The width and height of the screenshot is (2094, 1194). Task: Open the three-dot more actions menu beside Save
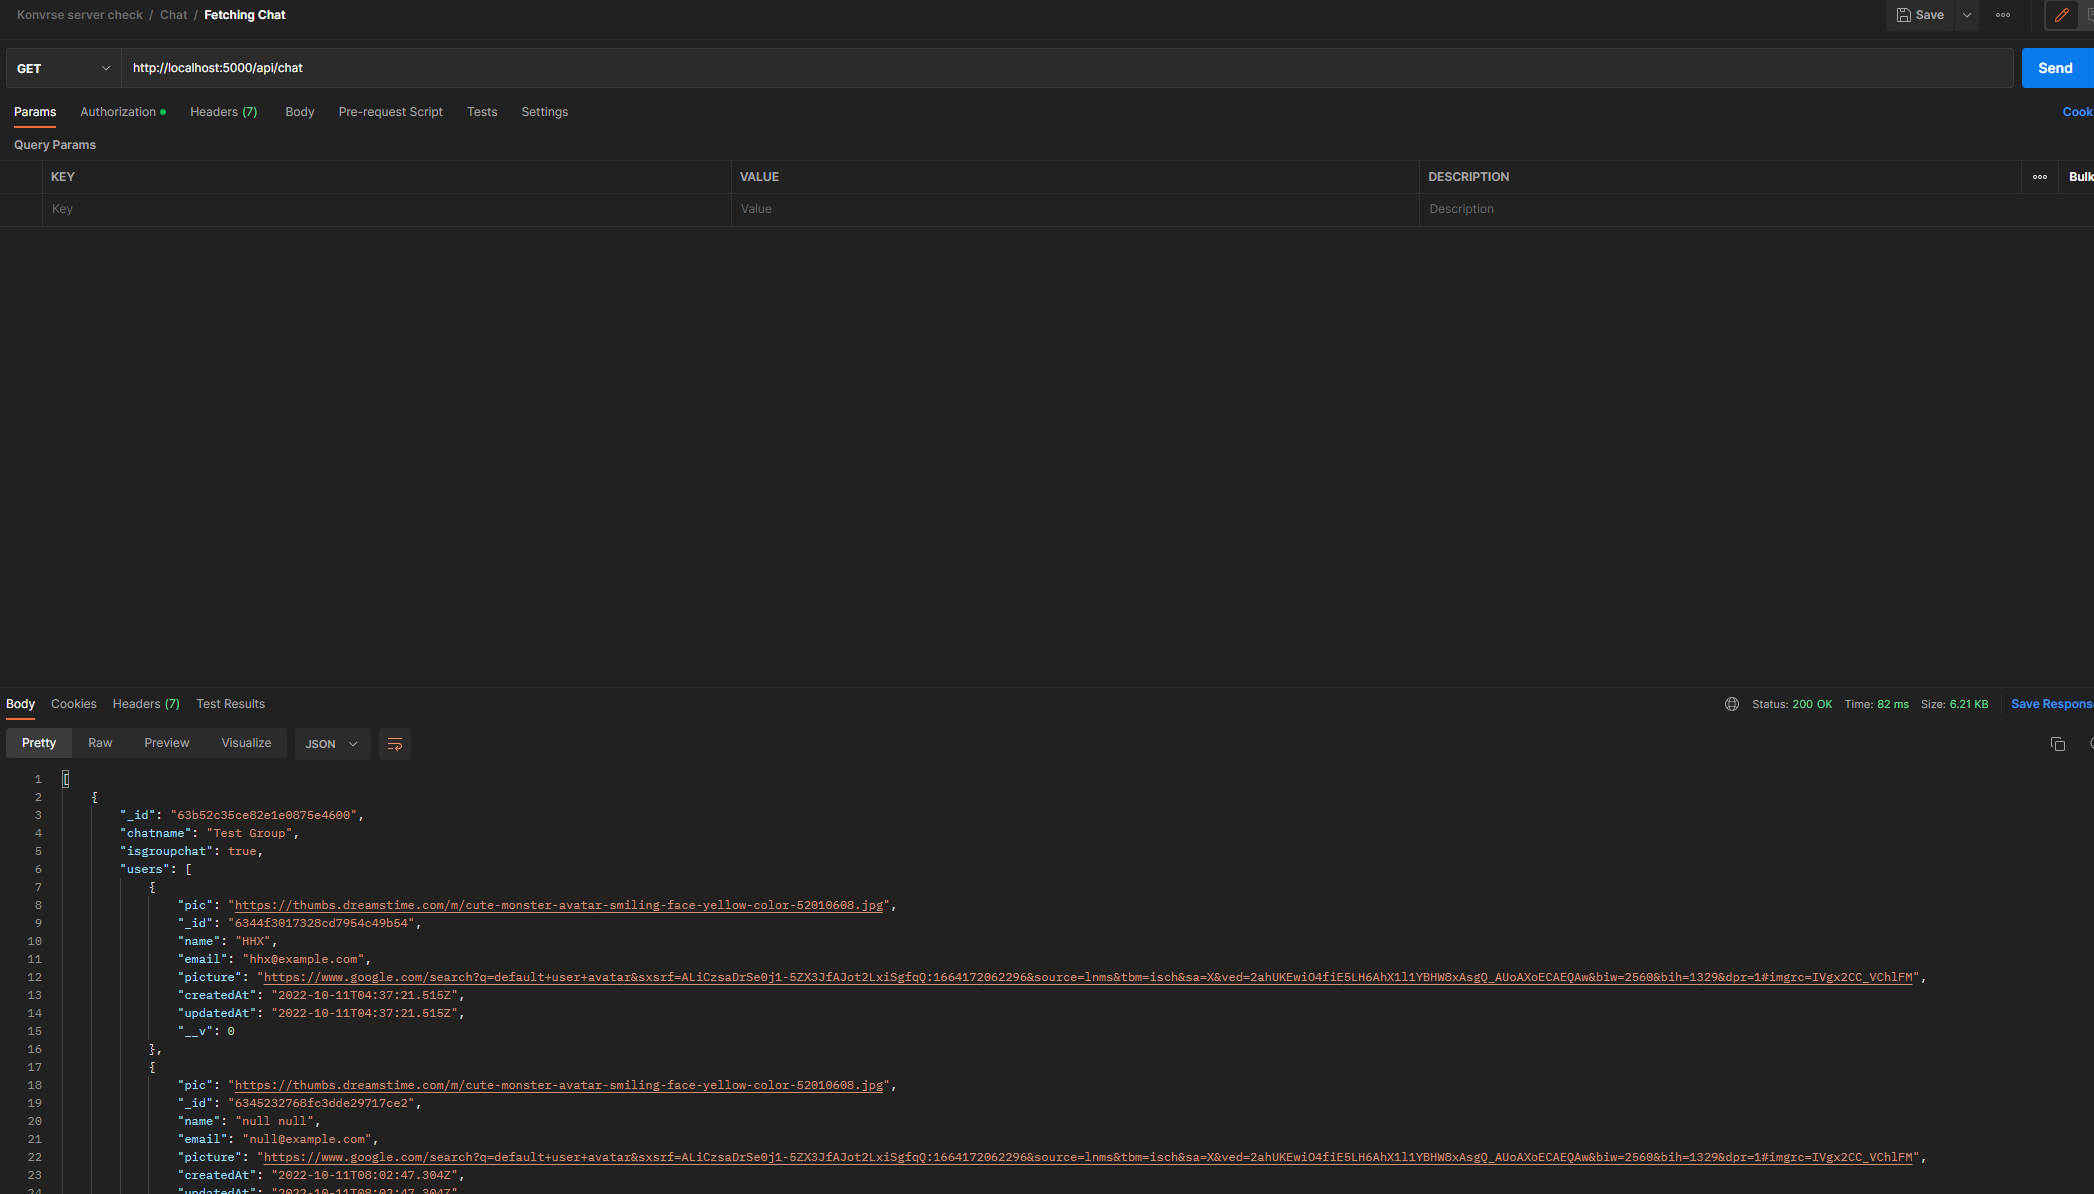tap(2003, 15)
